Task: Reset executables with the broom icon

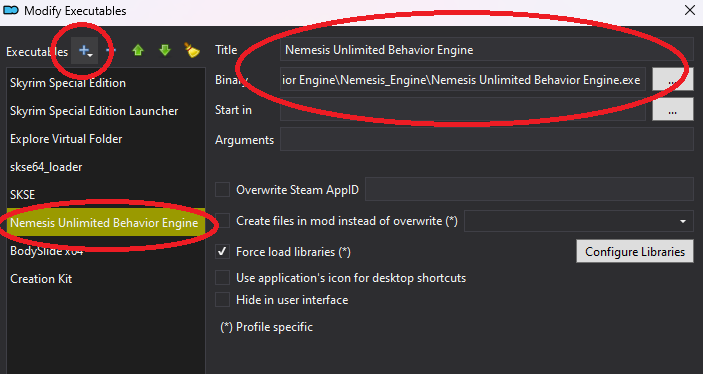Action: click(x=192, y=50)
